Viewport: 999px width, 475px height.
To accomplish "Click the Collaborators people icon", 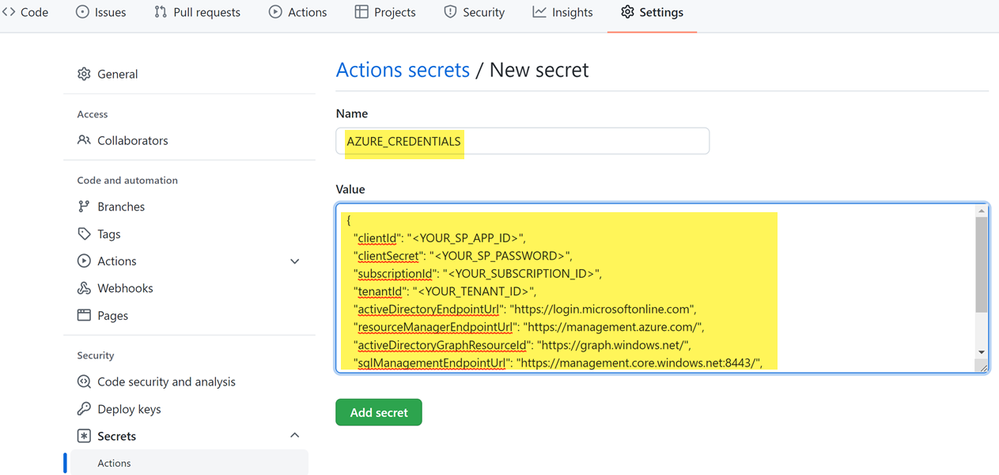I will click(83, 140).
